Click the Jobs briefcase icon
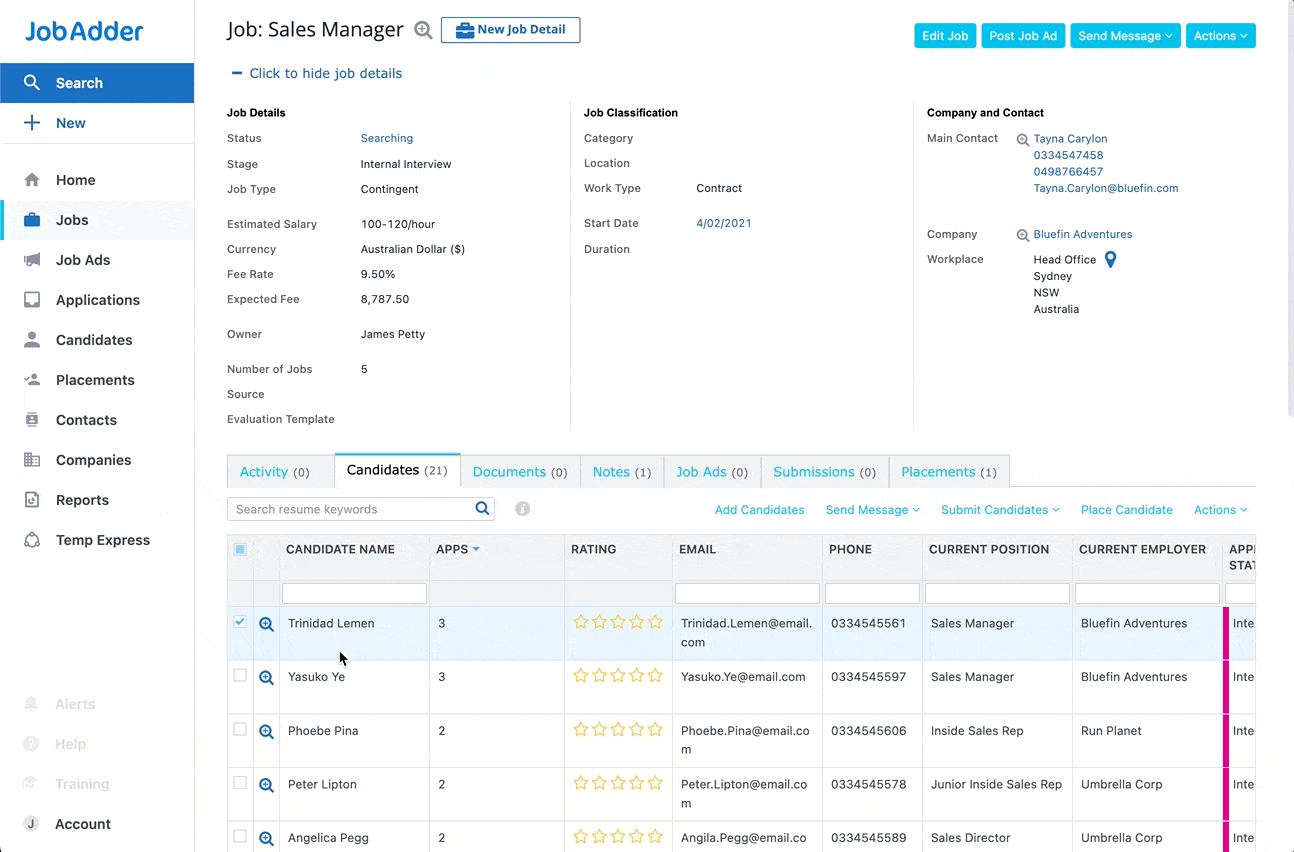Image resolution: width=1294 pixels, height=852 pixels. point(32,220)
